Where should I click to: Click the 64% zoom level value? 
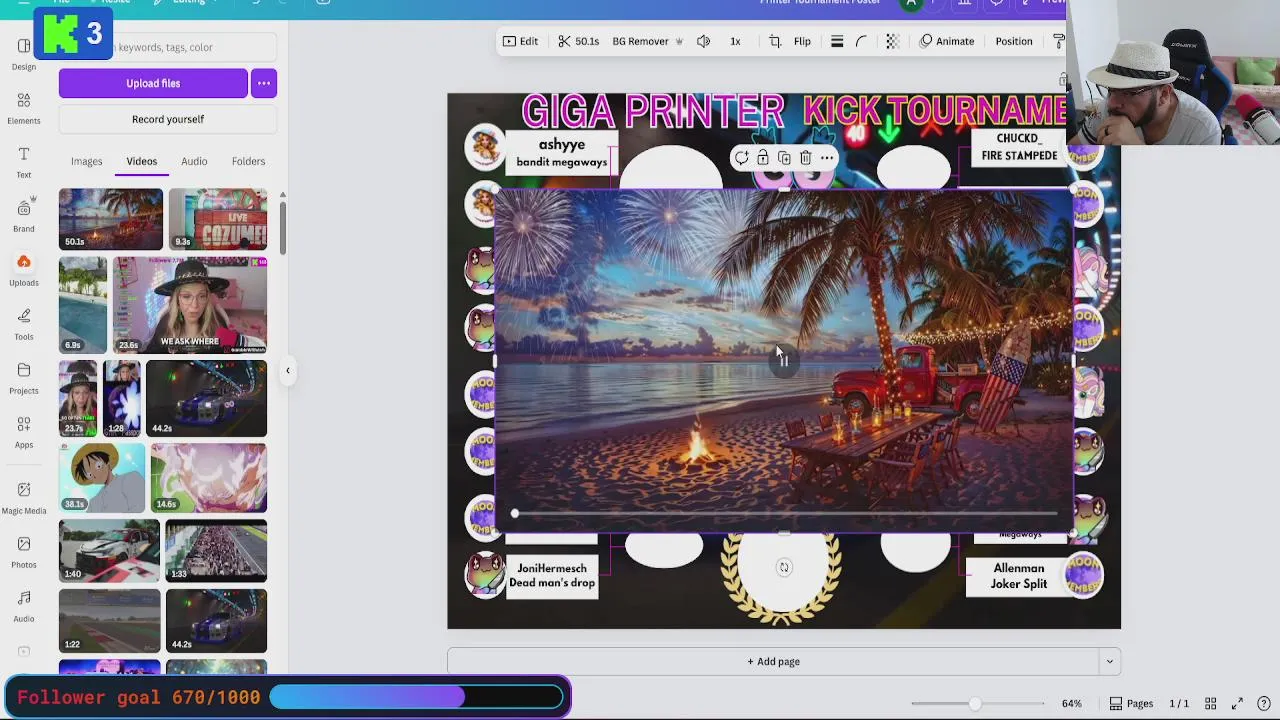tap(1072, 704)
